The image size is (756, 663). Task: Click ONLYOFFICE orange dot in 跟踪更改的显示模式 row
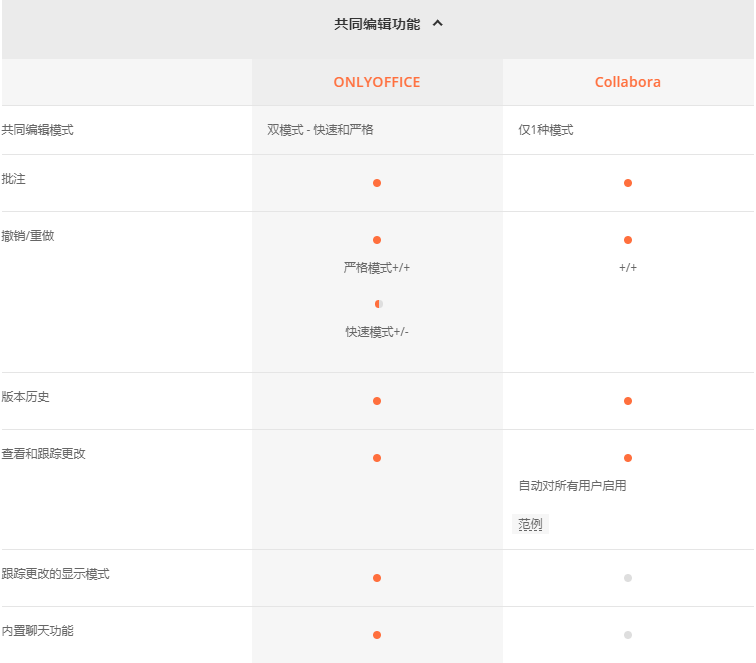click(377, 578)
